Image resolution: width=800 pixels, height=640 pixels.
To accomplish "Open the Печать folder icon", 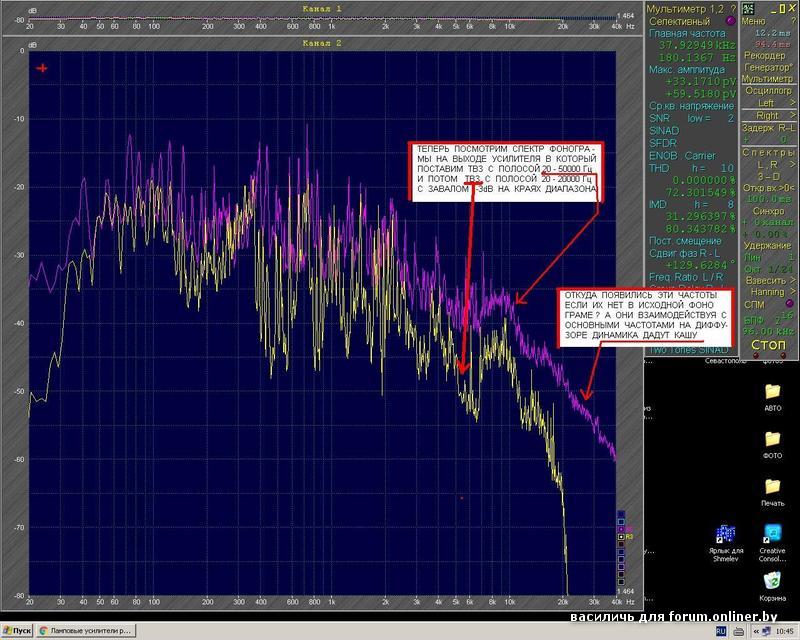I will pyautogui.click(x=772, y=487).
